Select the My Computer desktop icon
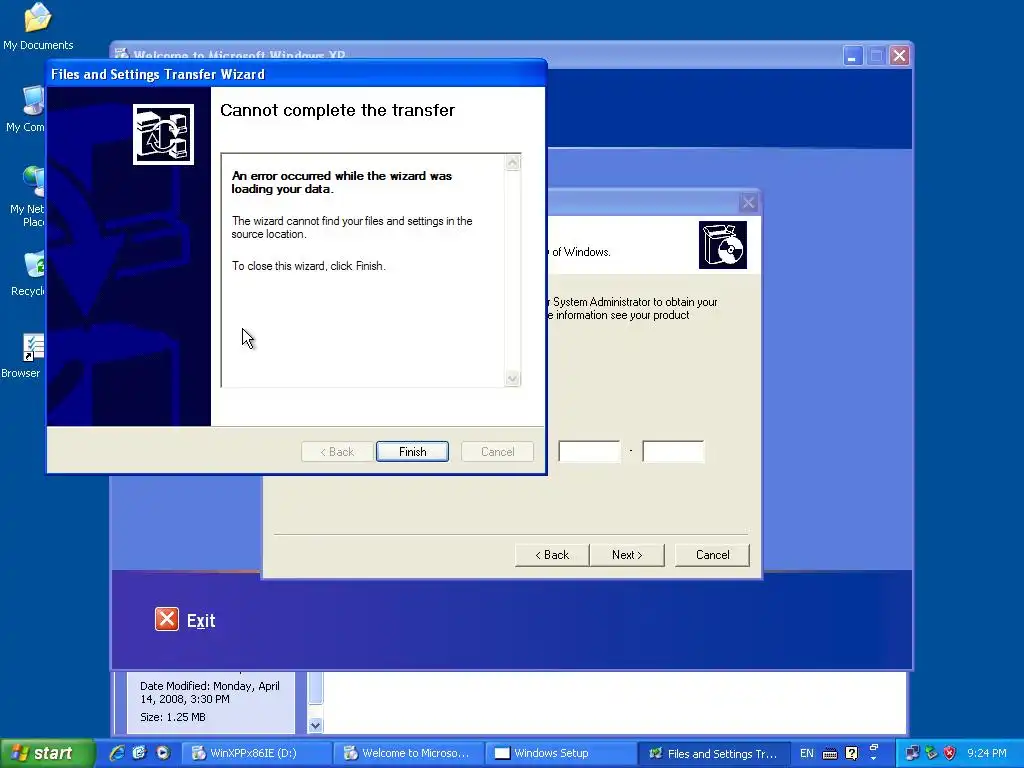Screen dimensions: 1024x768 (26, 109)
